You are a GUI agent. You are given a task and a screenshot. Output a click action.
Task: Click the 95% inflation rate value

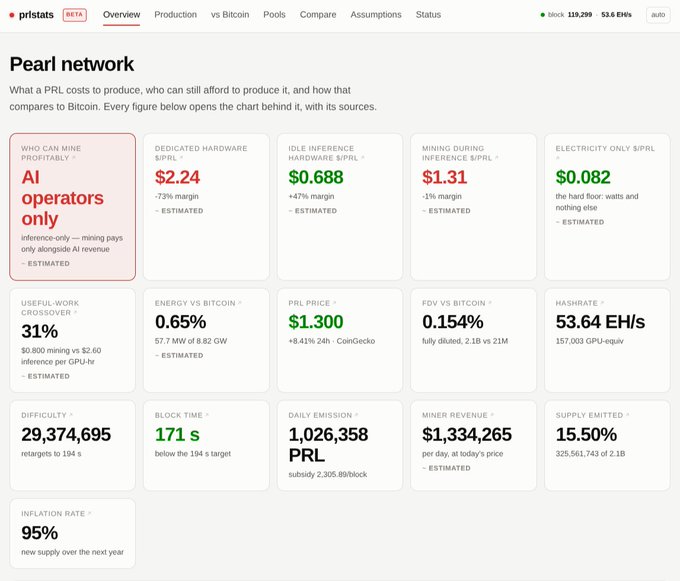pos(39,533)
